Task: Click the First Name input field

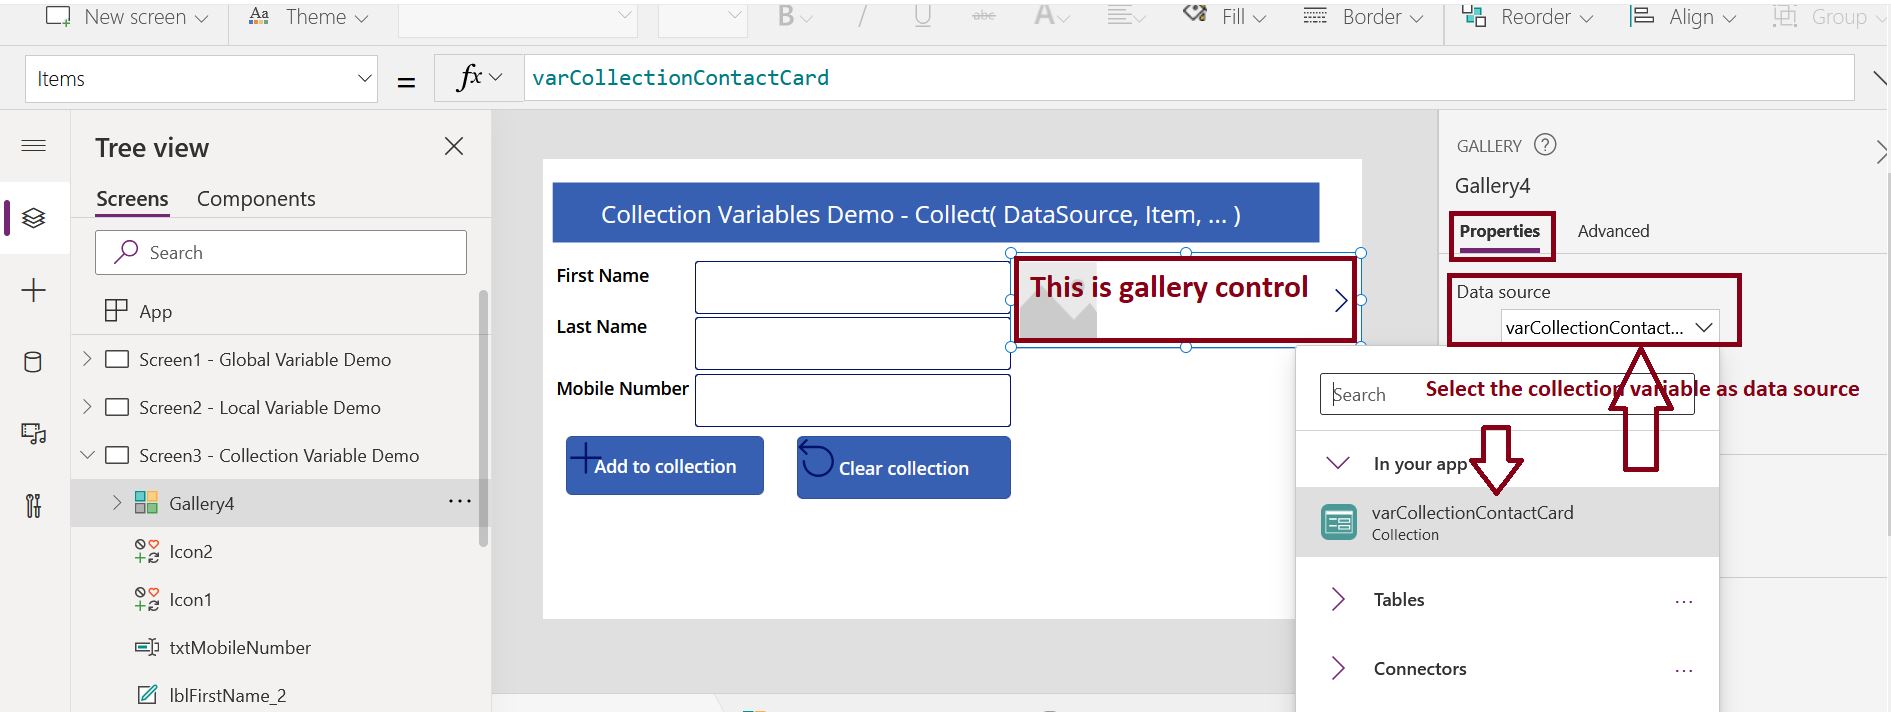Action: (x=853, y=288)
